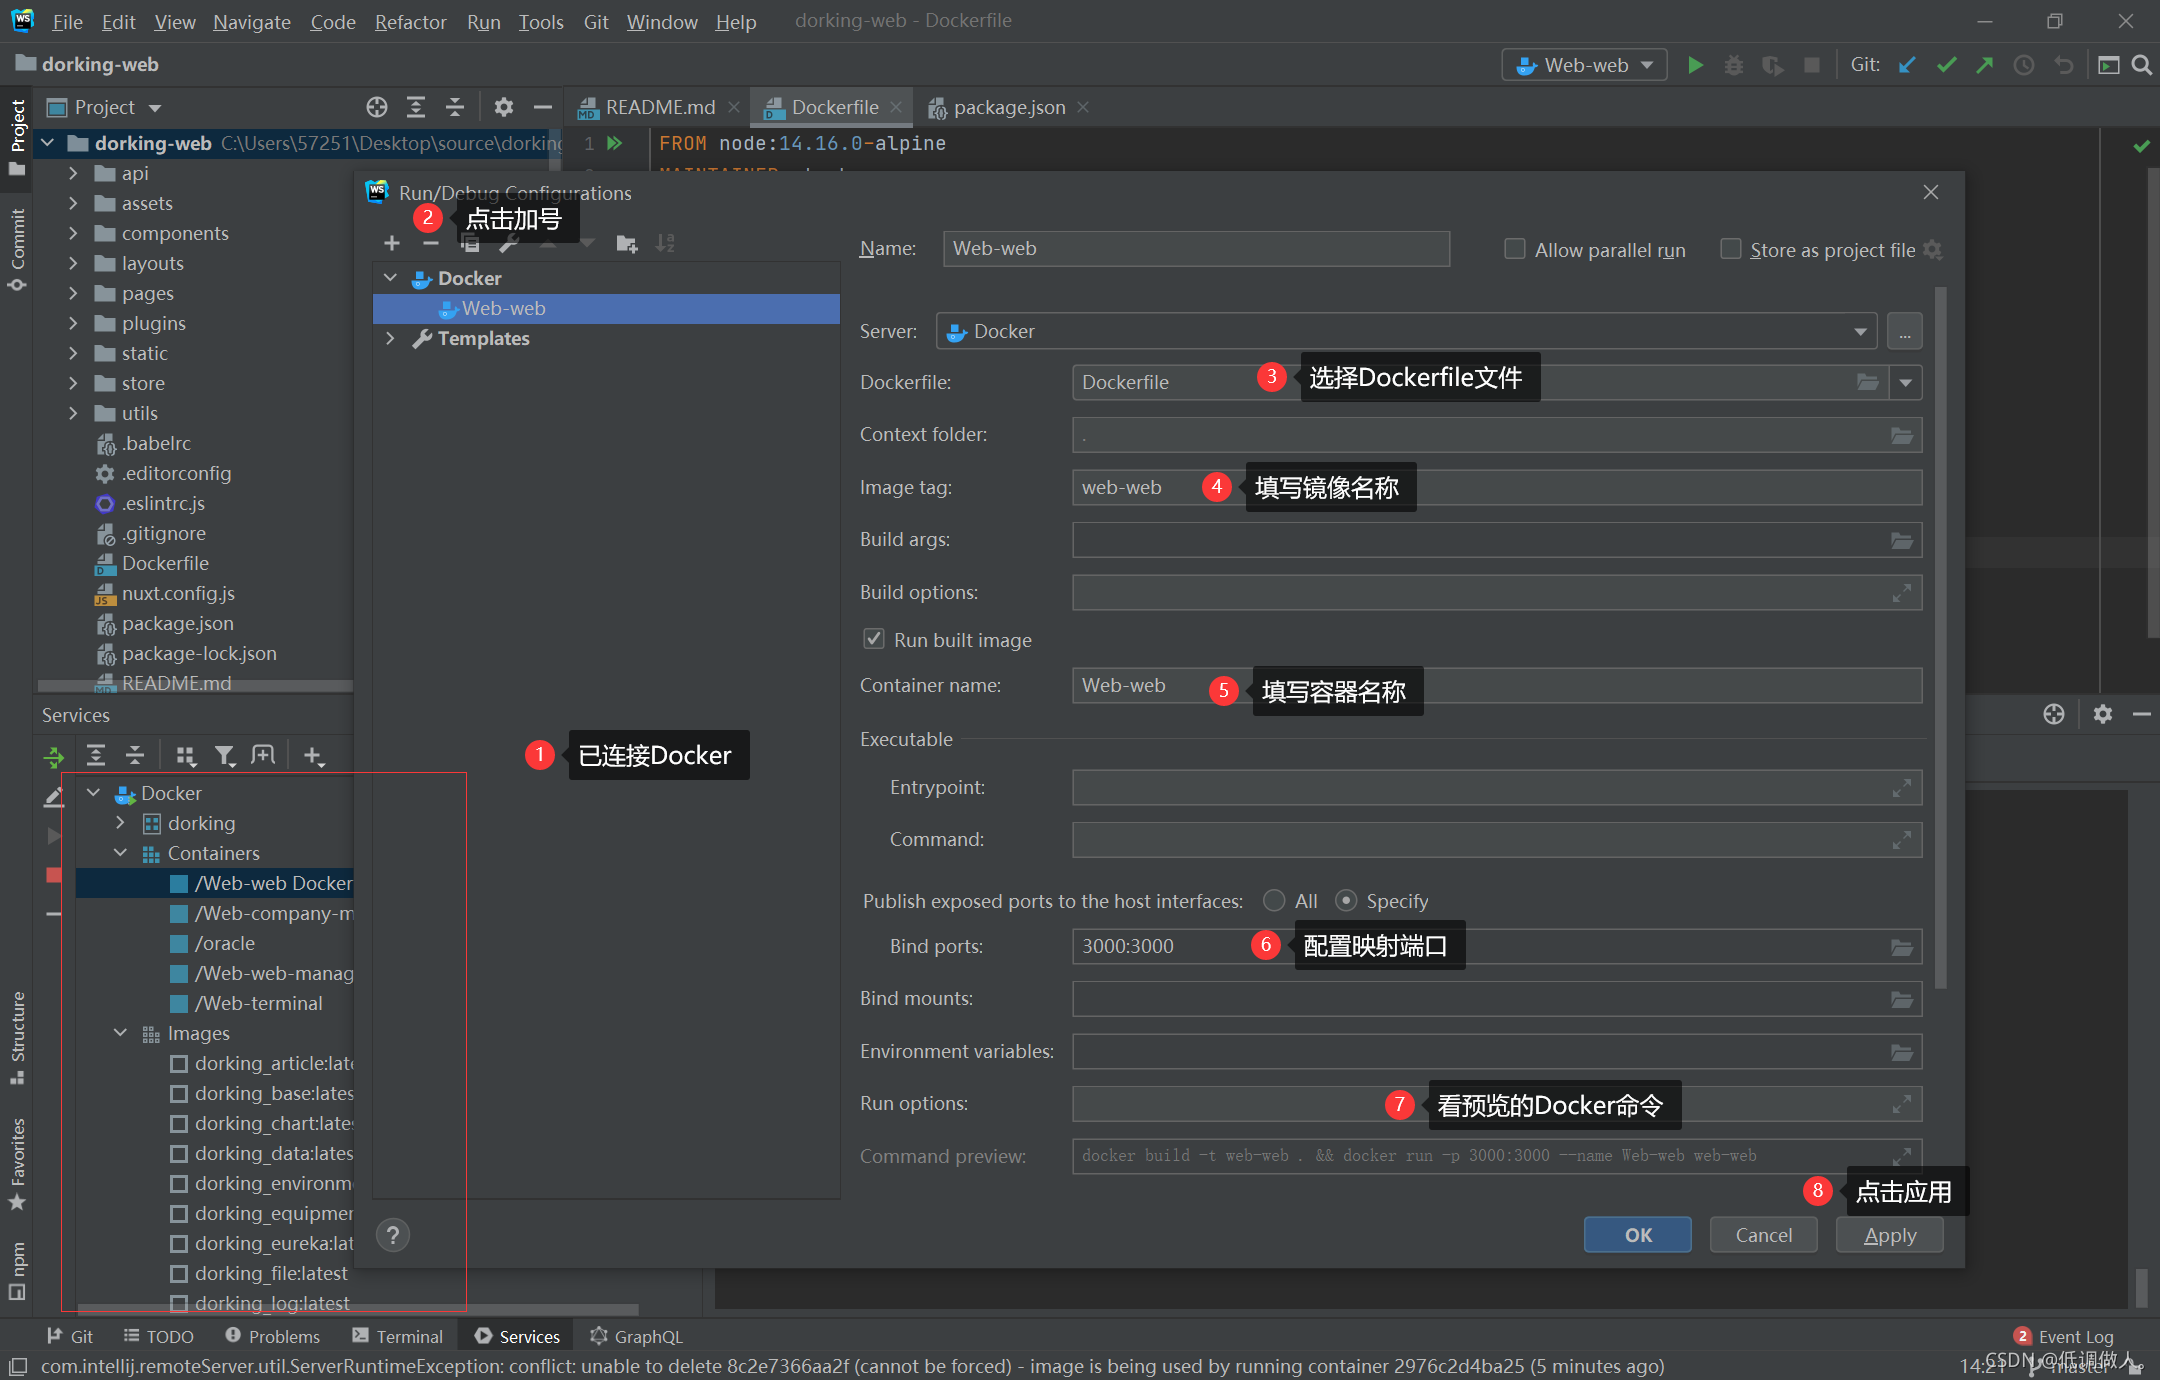Check the dorking_base:latest image checkbox
Viewport: 2160px width, 1380px height.
coord(179,1093)
